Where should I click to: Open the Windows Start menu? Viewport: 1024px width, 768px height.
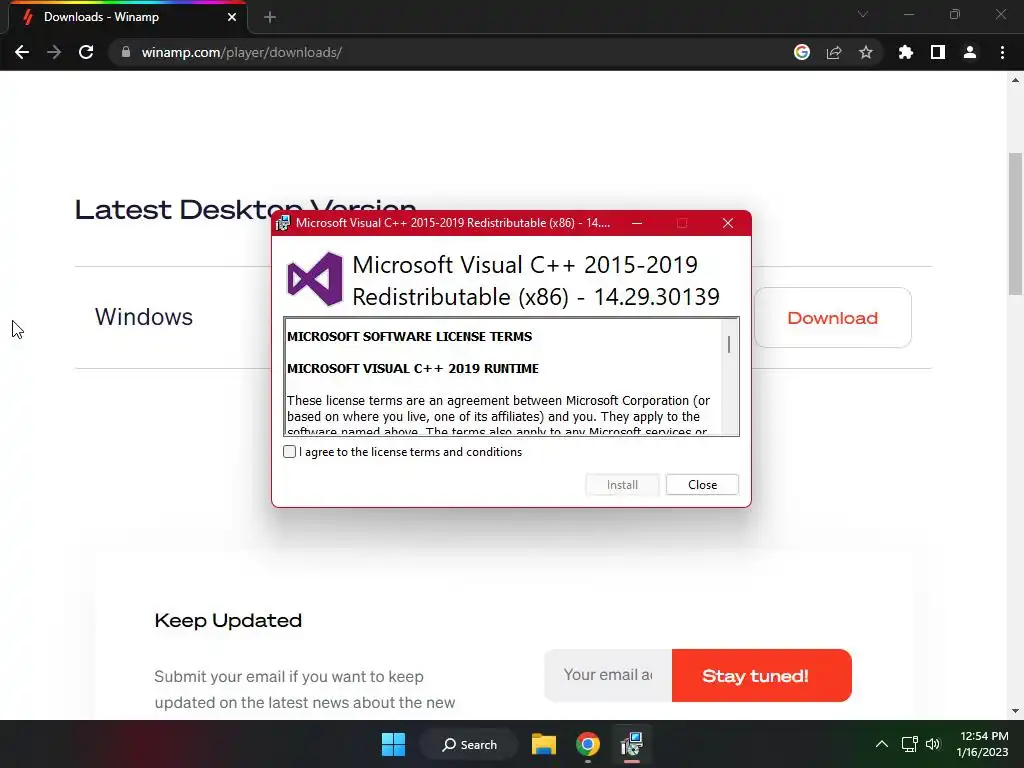[x=393, y=744]
